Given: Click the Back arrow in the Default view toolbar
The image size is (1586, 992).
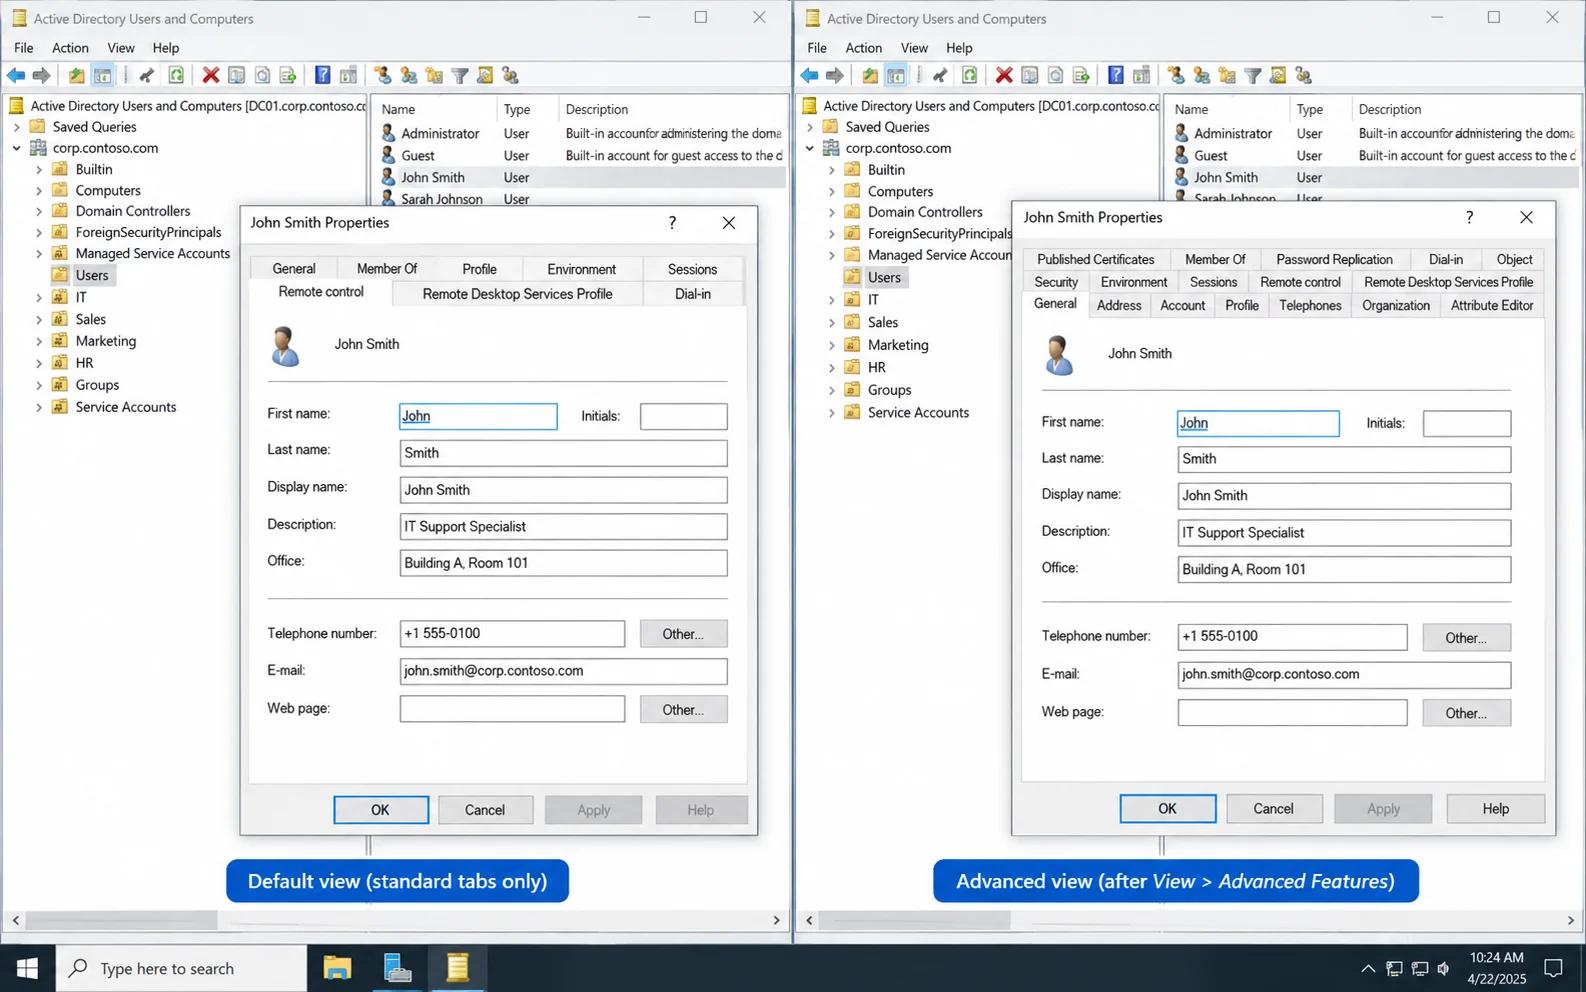Looking at the screenshot, I should (x=16, y=75).
